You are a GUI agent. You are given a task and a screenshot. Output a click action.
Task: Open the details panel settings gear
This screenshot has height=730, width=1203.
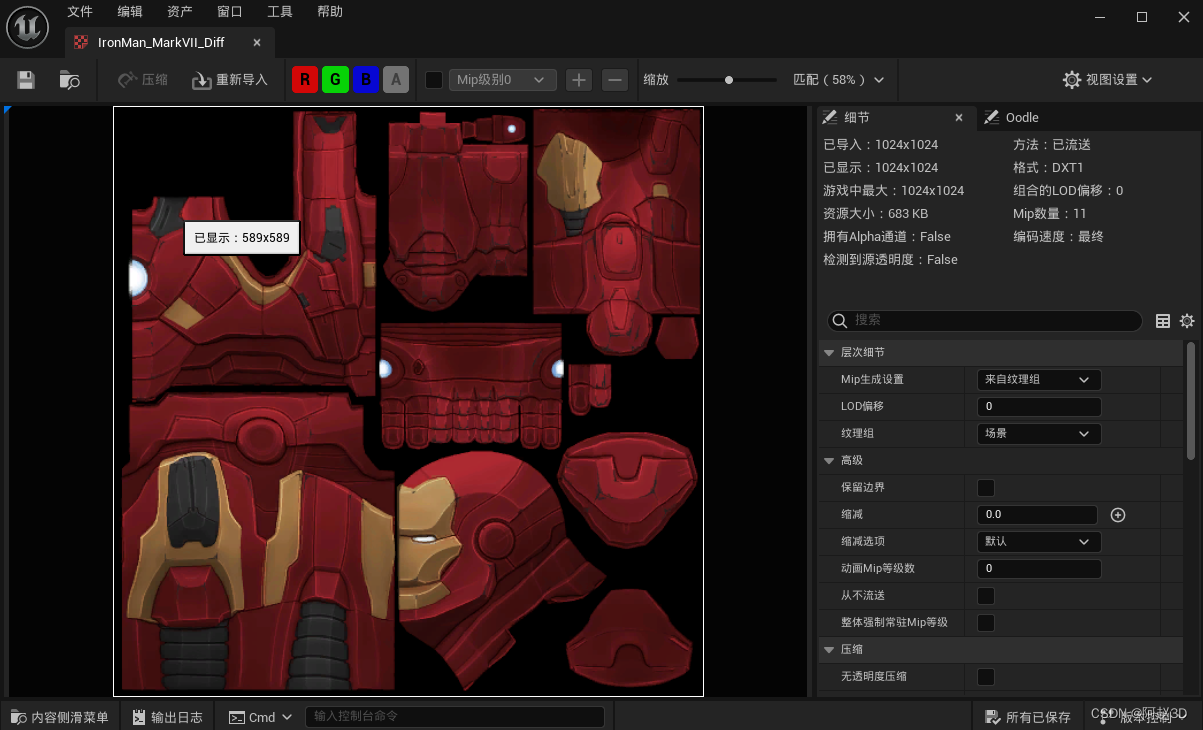pyautogui.click(x=1187, y=321)
